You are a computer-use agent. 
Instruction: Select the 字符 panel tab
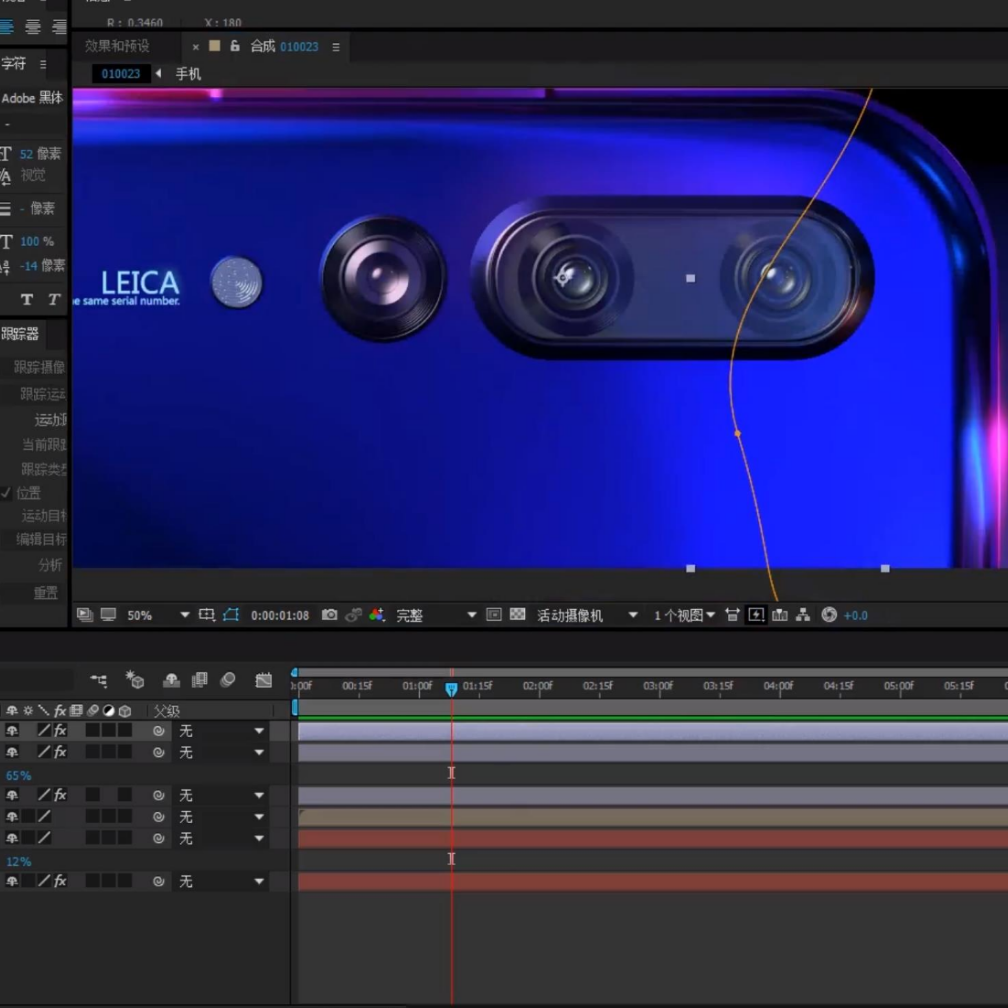[x=14, y=64]
